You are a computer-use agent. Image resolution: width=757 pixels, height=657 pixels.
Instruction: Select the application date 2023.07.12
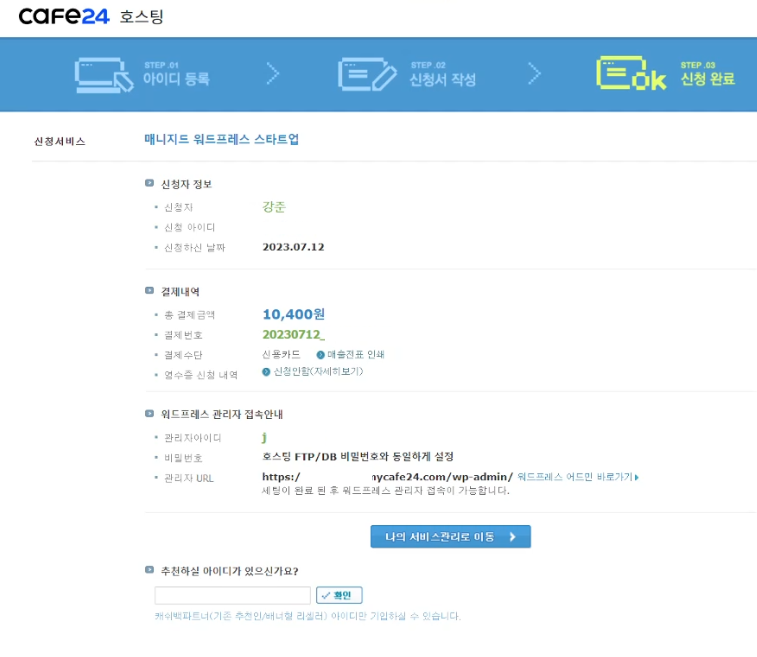(293, 247)
